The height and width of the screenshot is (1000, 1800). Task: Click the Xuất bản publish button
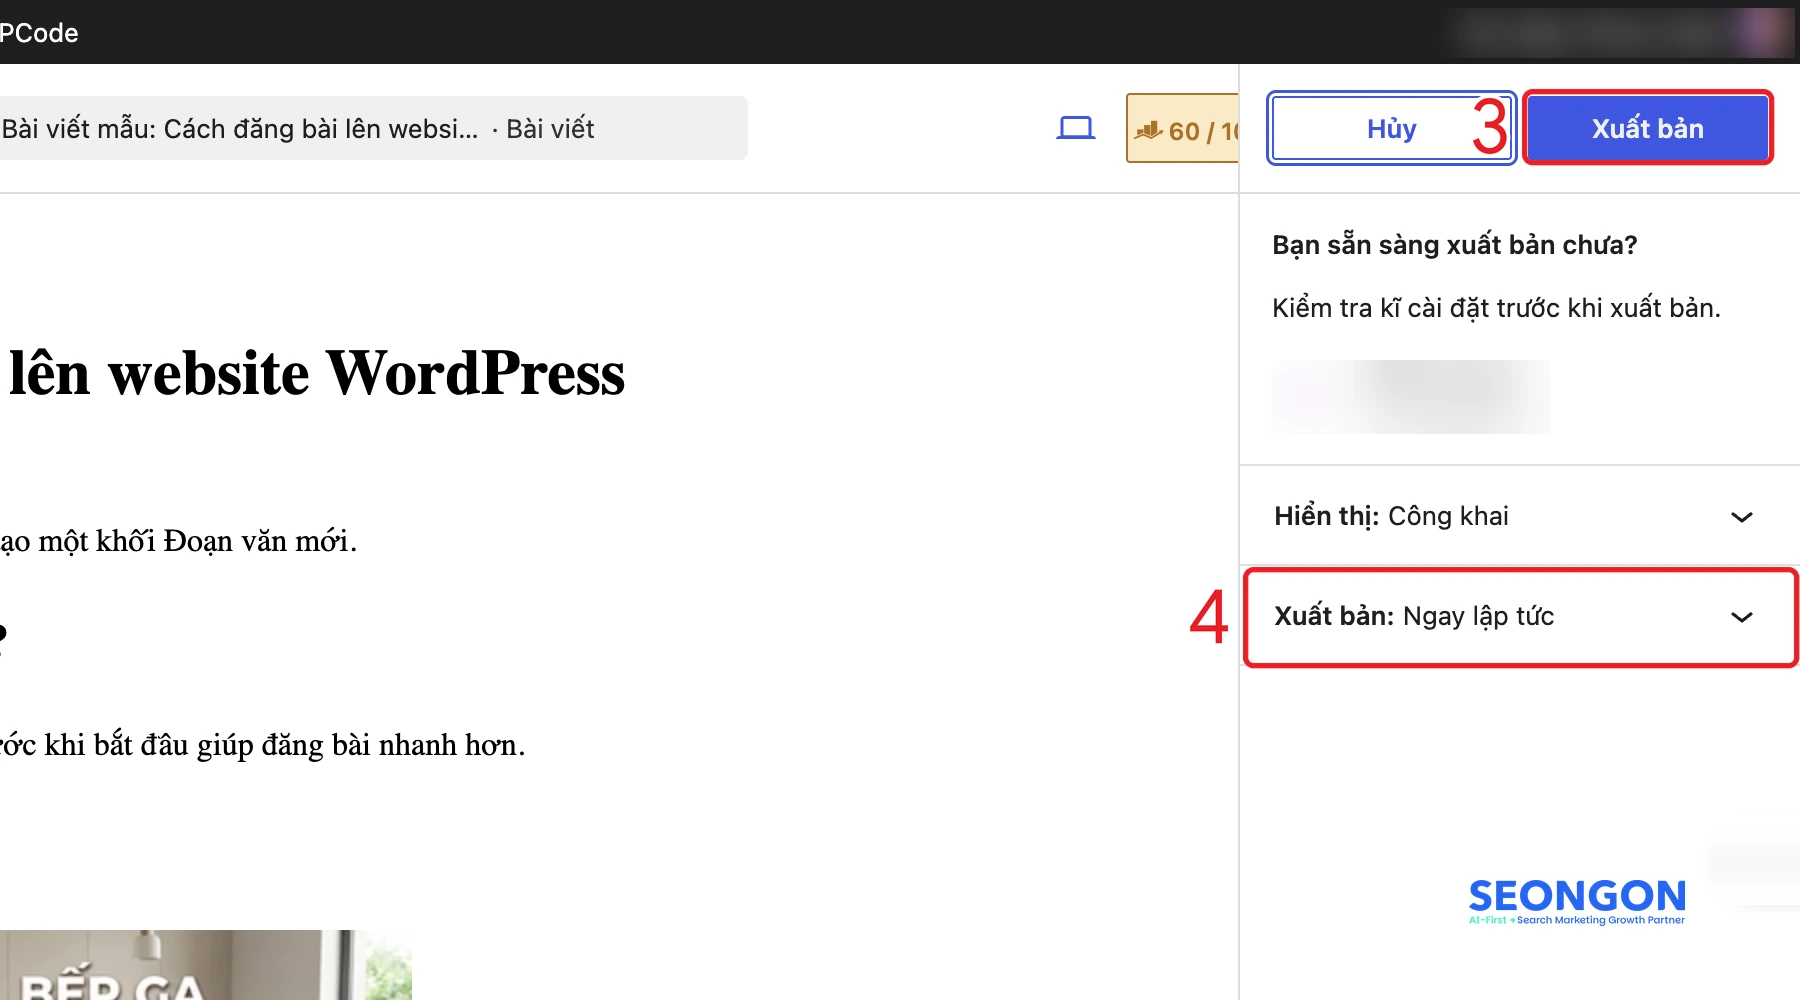tap(1647, 128)
